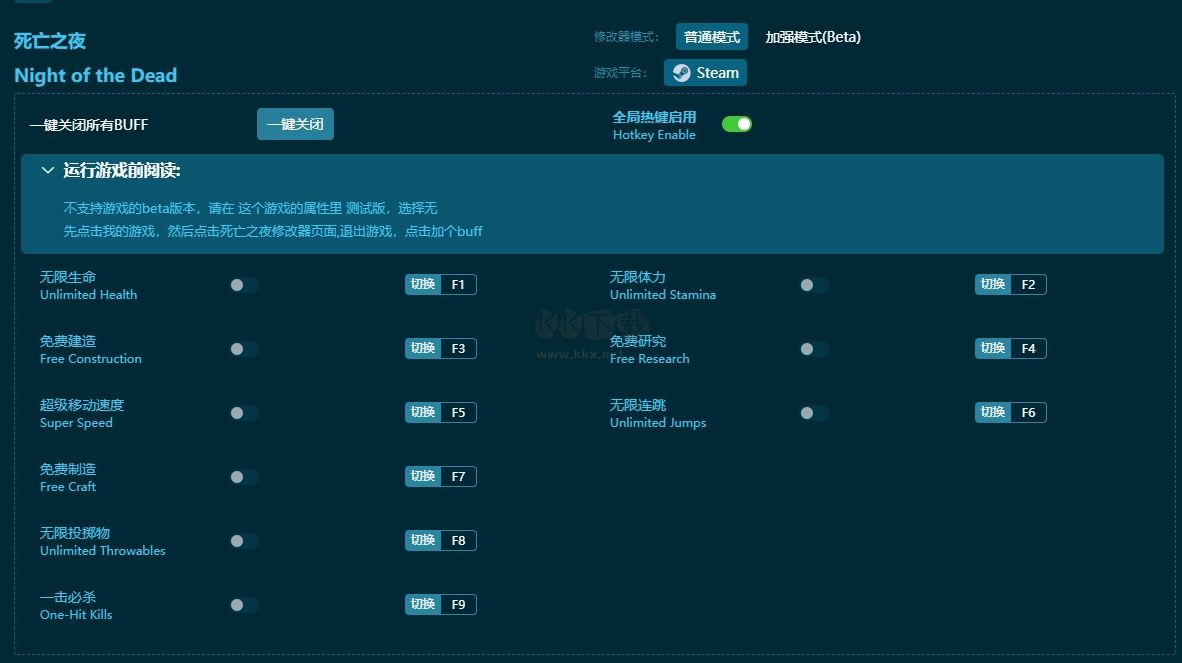Viewport: 1182px width, 663px height.
Task: Switch on Unlimited Jumps
Action: (x=813, y=413)
